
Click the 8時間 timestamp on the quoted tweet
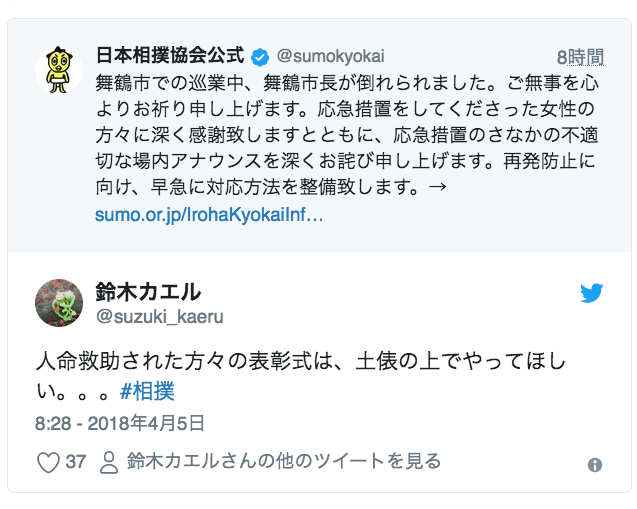point(580,56)
